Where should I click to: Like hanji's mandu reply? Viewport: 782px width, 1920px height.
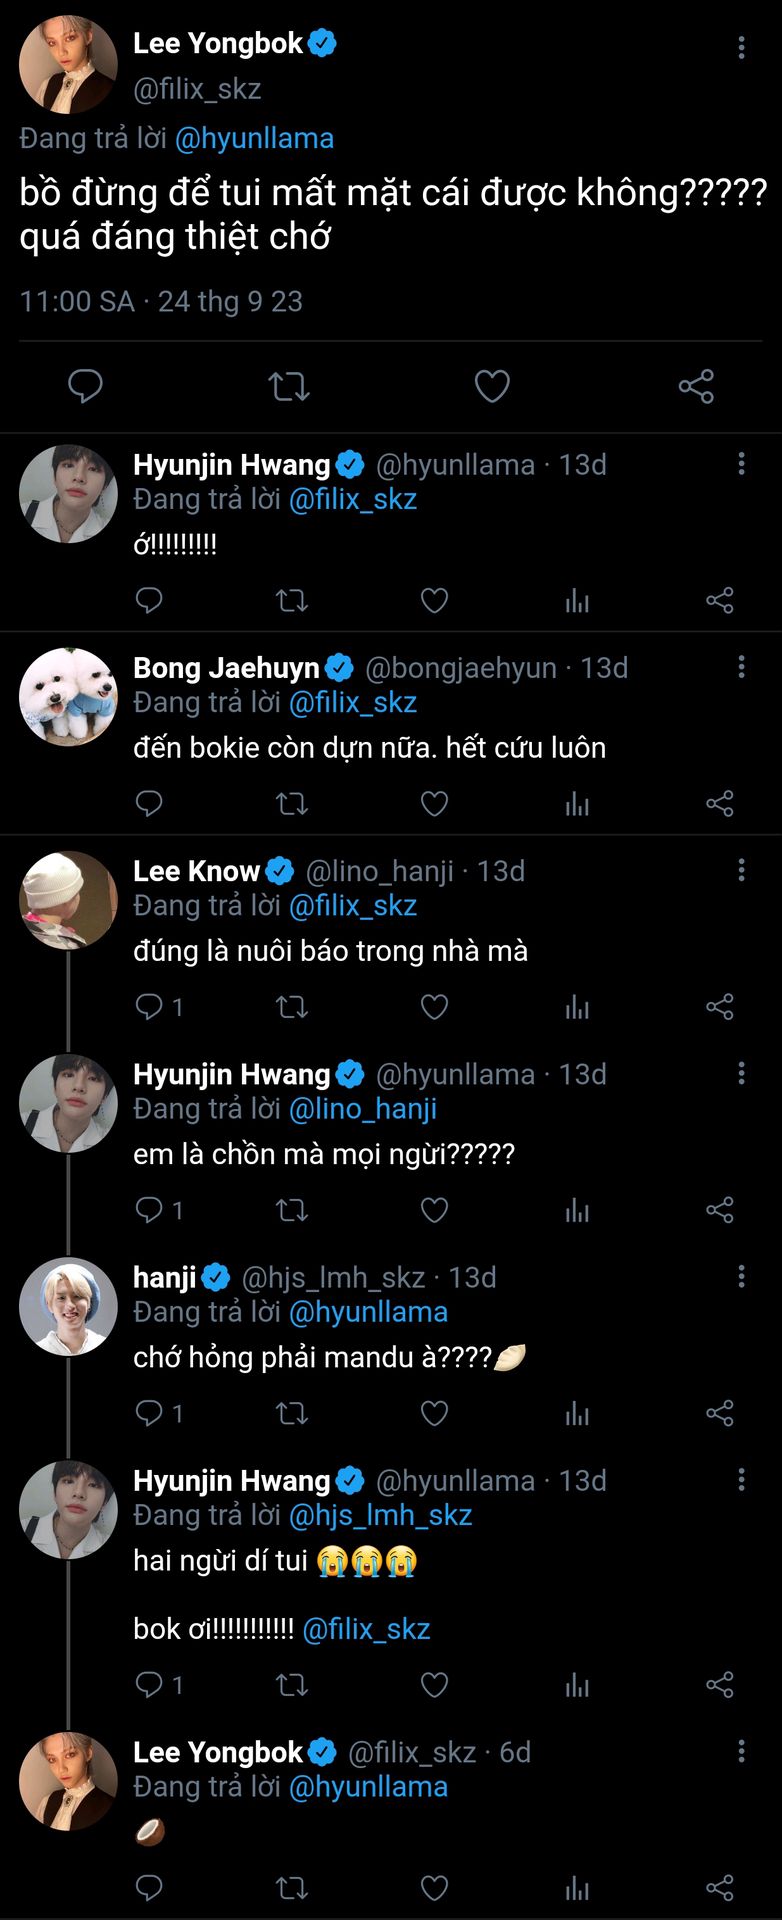(434, 1412)
